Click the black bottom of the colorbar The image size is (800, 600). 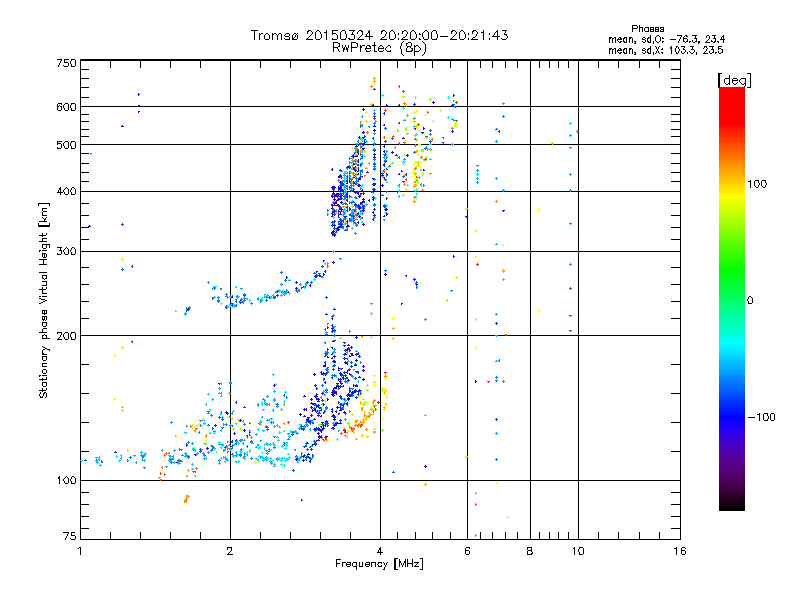pos(732,504)
